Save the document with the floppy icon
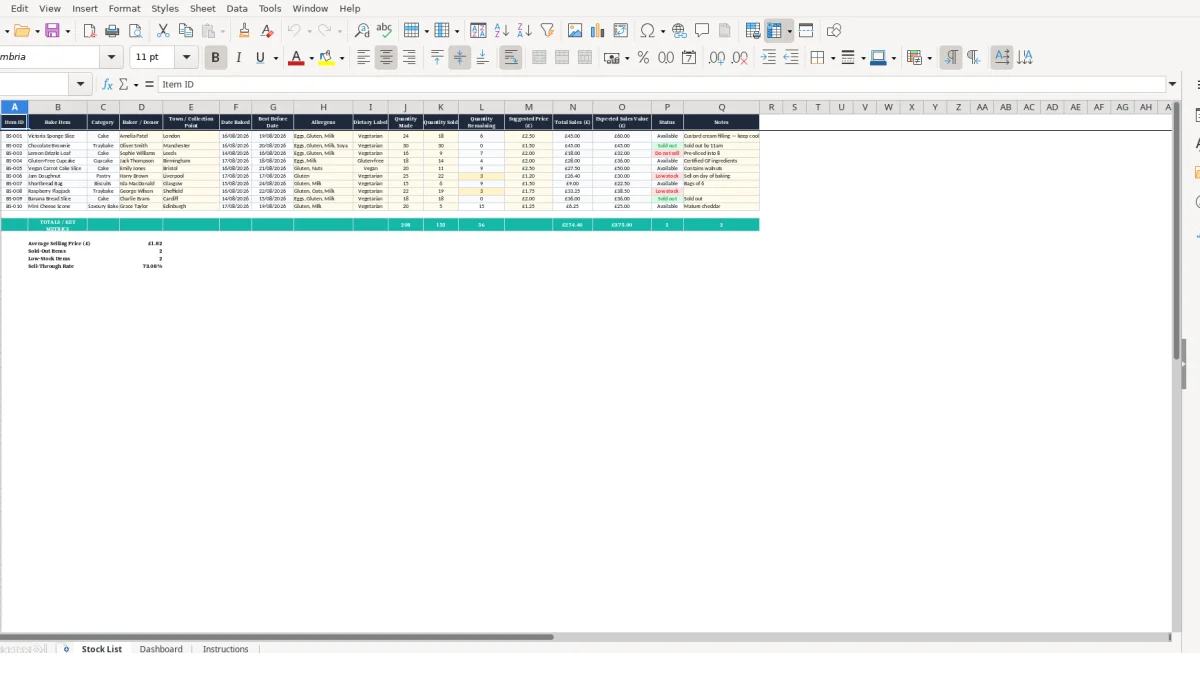This screenshot has height=675, width=1200. click(x=52, y=31)
